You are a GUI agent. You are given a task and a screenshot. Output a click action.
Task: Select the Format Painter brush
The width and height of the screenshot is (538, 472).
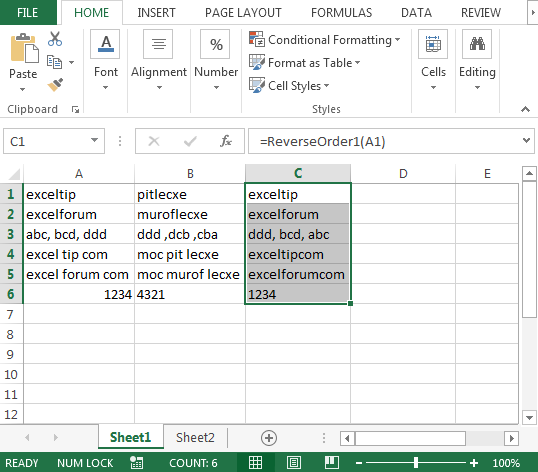click(x=55, y=85)
